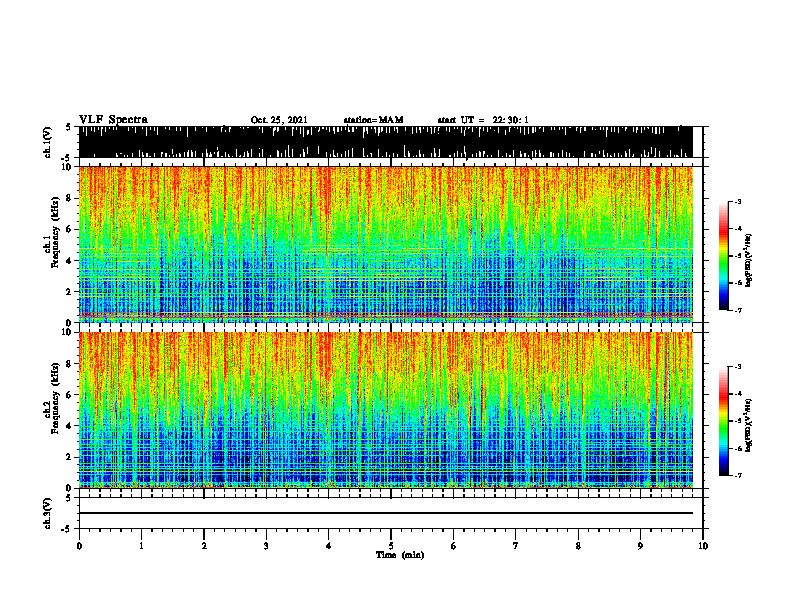Click the "8" tick on Time axis
792x612 pixels.
(578, 546)
